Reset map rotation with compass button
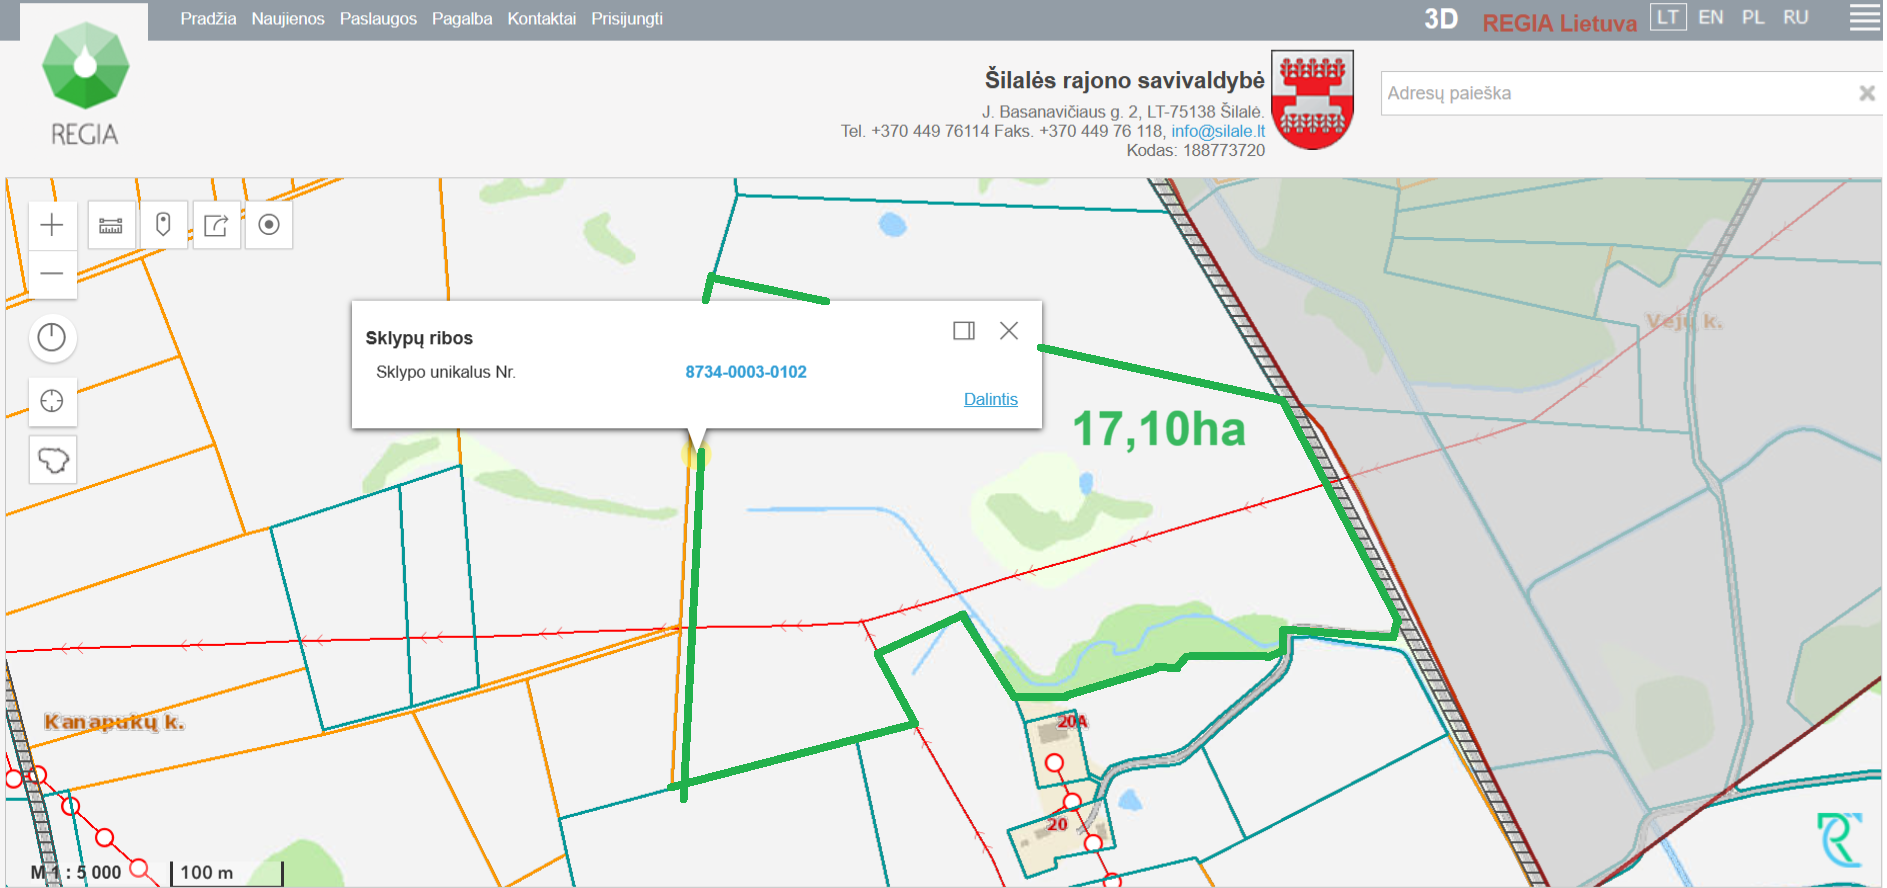This screenshot has width=1887, height=888. pos(52,338)
